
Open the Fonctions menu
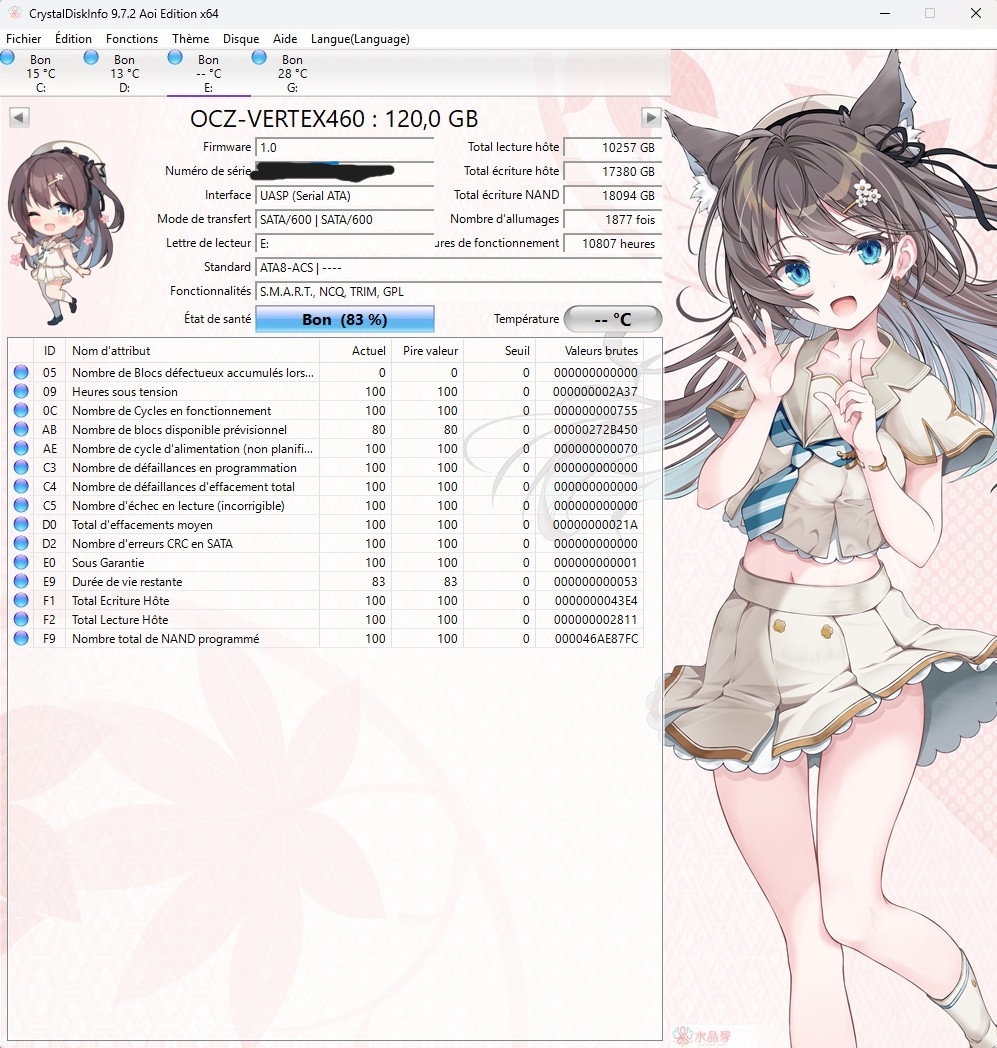pos(132,39)
